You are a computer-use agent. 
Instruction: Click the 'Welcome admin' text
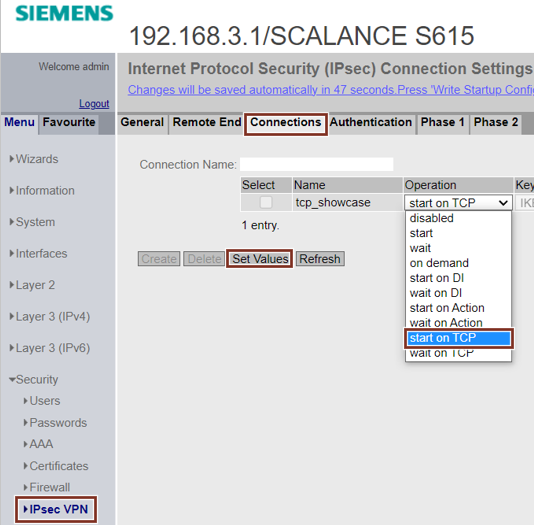point(74,67)
